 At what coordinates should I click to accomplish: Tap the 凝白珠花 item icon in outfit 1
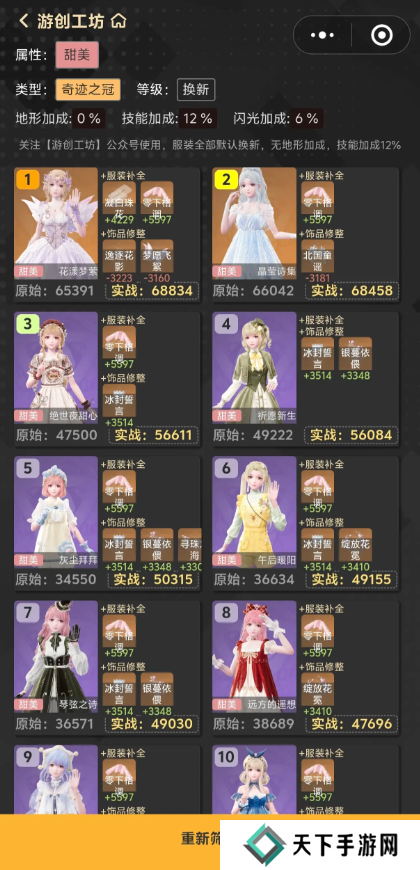(119, 198)
